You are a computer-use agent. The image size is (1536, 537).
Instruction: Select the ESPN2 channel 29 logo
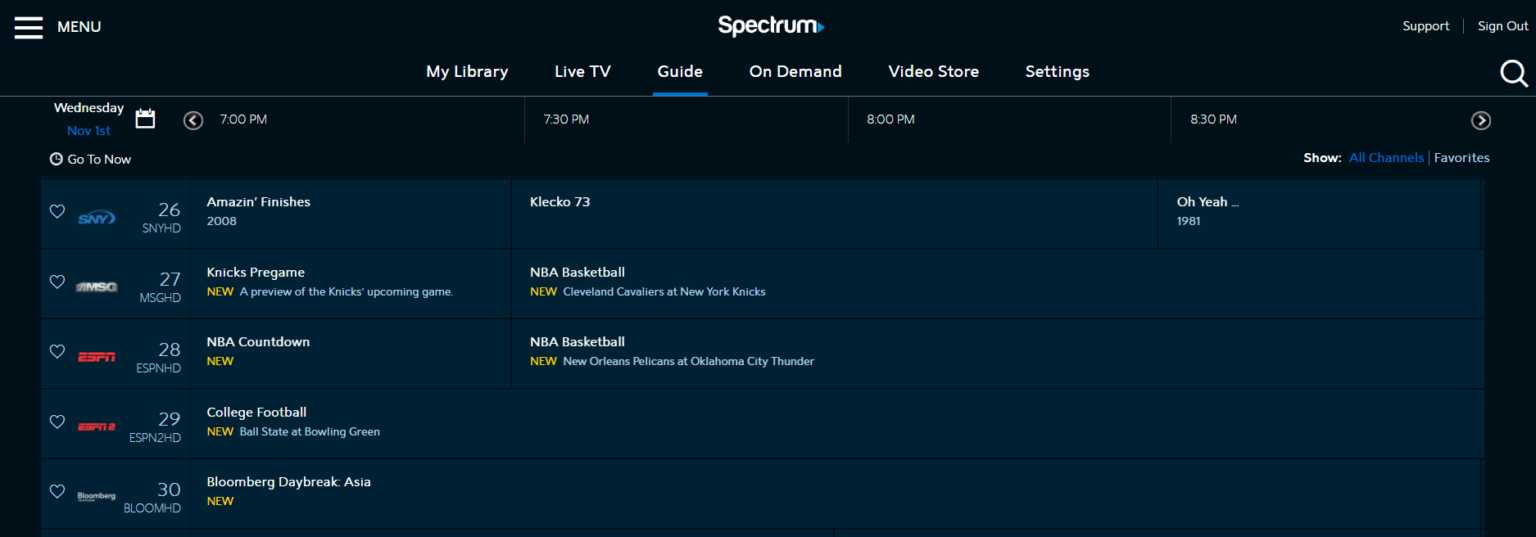[x=97, y=427]
